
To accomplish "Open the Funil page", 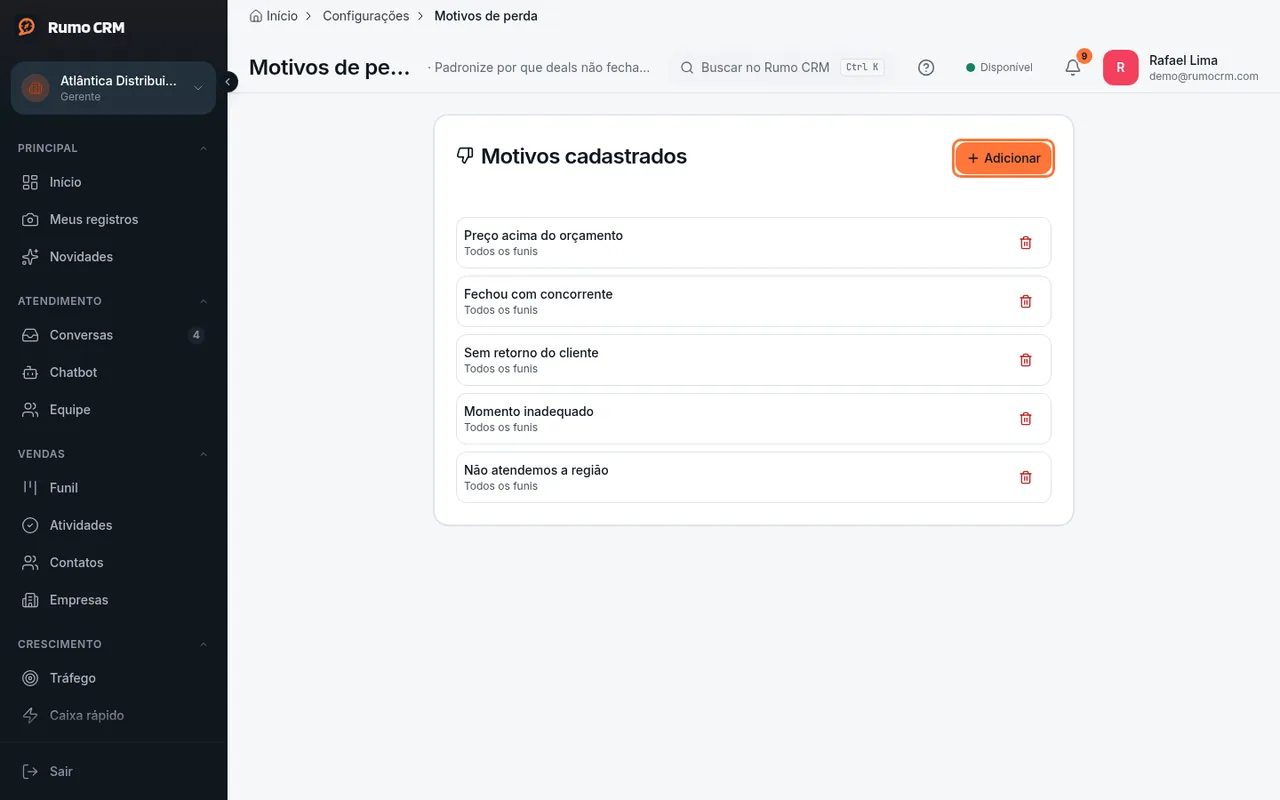I will coord(113,488).
